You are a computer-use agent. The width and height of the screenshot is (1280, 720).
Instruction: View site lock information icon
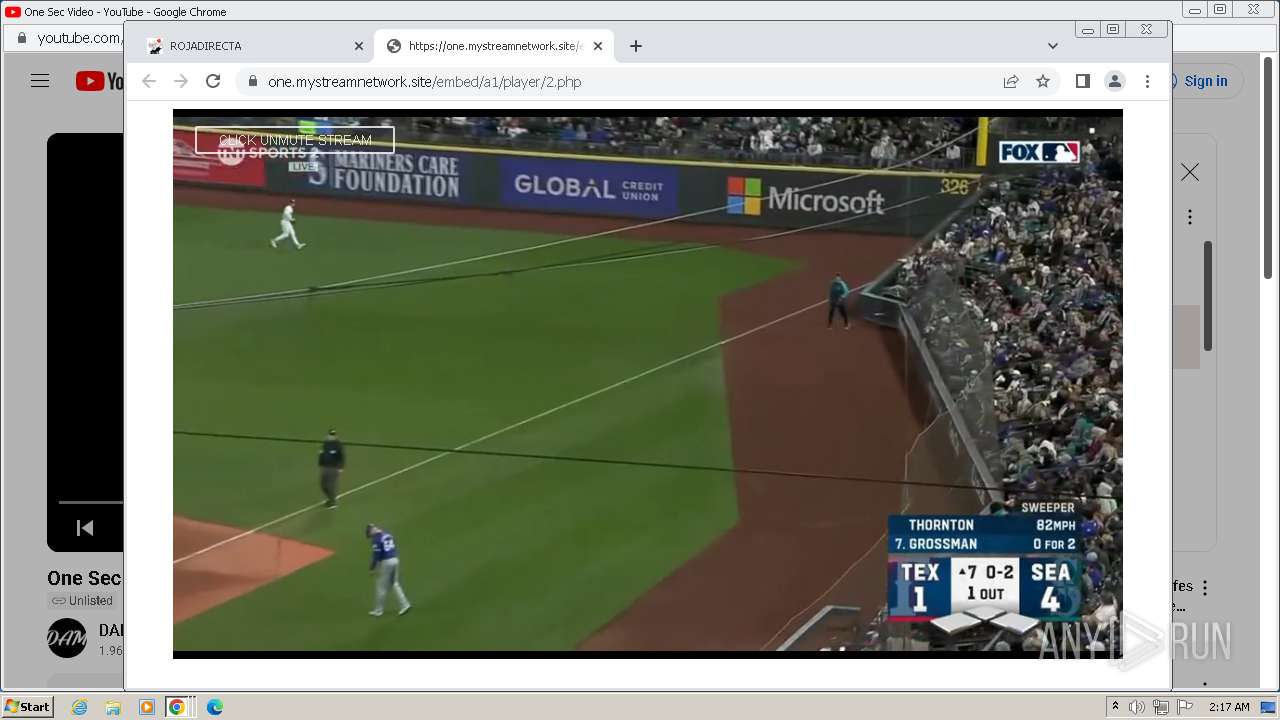252,81
